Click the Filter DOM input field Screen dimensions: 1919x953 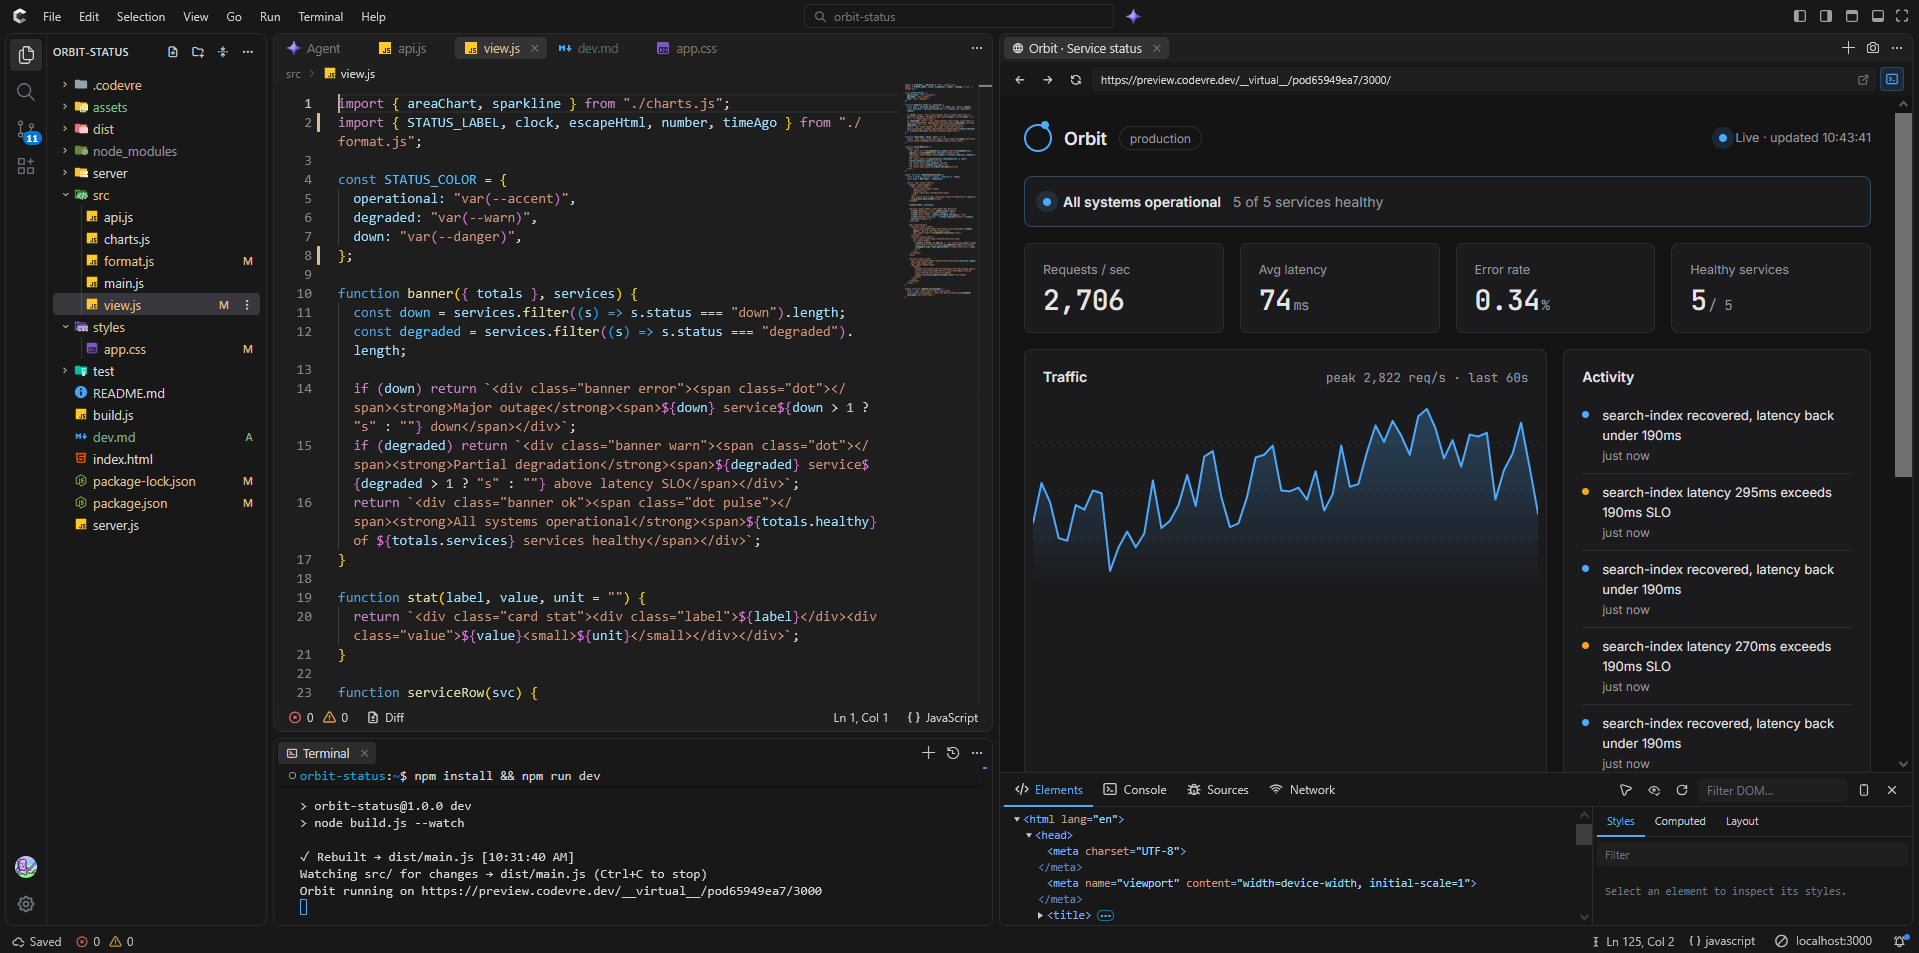(1772, 790)
